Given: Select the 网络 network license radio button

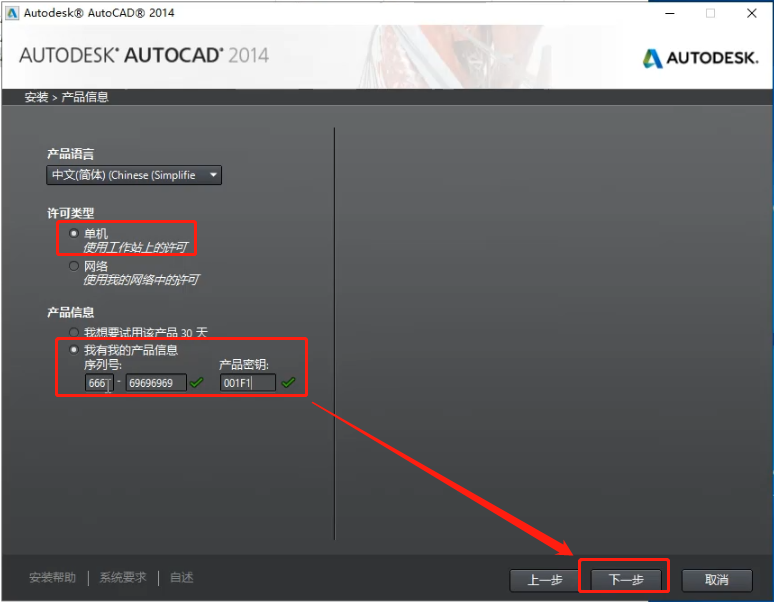Looking at the screenshot, I should [74, 266].
